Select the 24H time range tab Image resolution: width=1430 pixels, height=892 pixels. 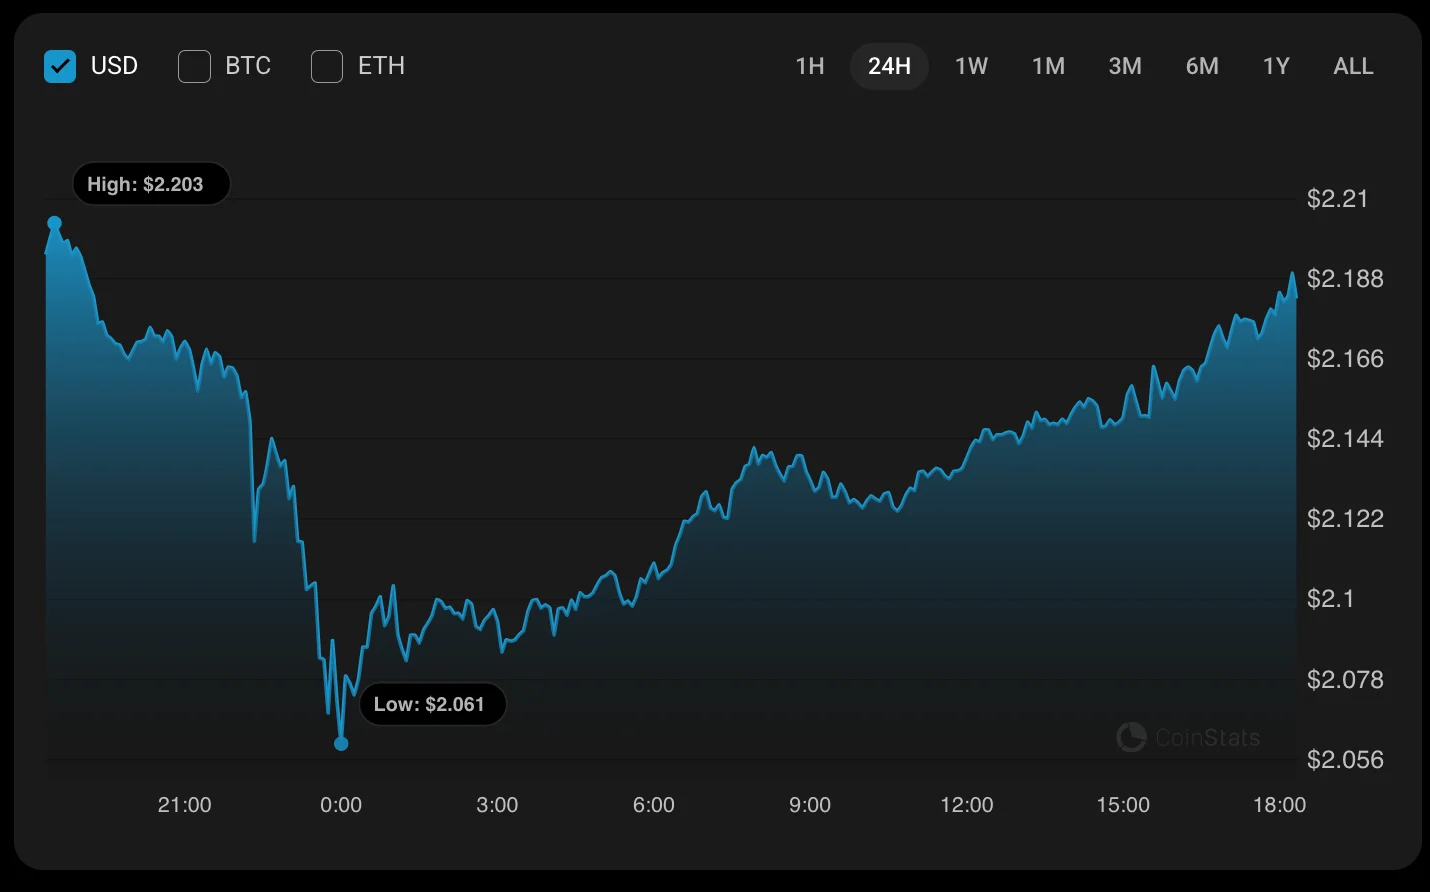pos(889,66)
